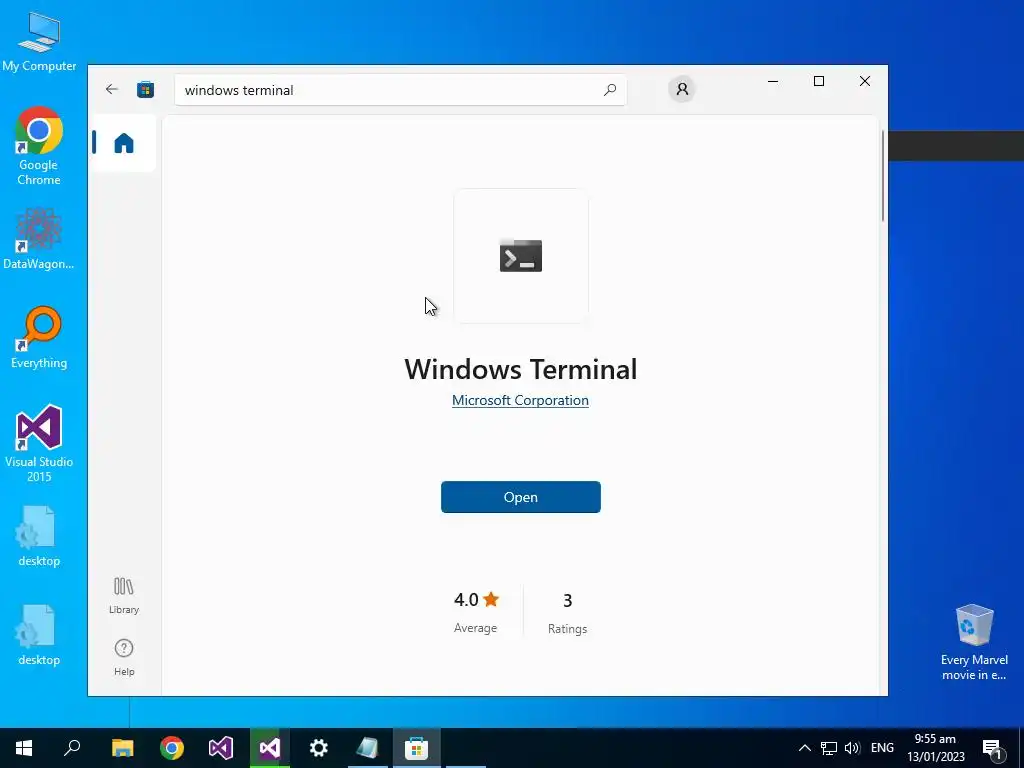
Task: Click the orange rating star
Action: coord(491,599)
